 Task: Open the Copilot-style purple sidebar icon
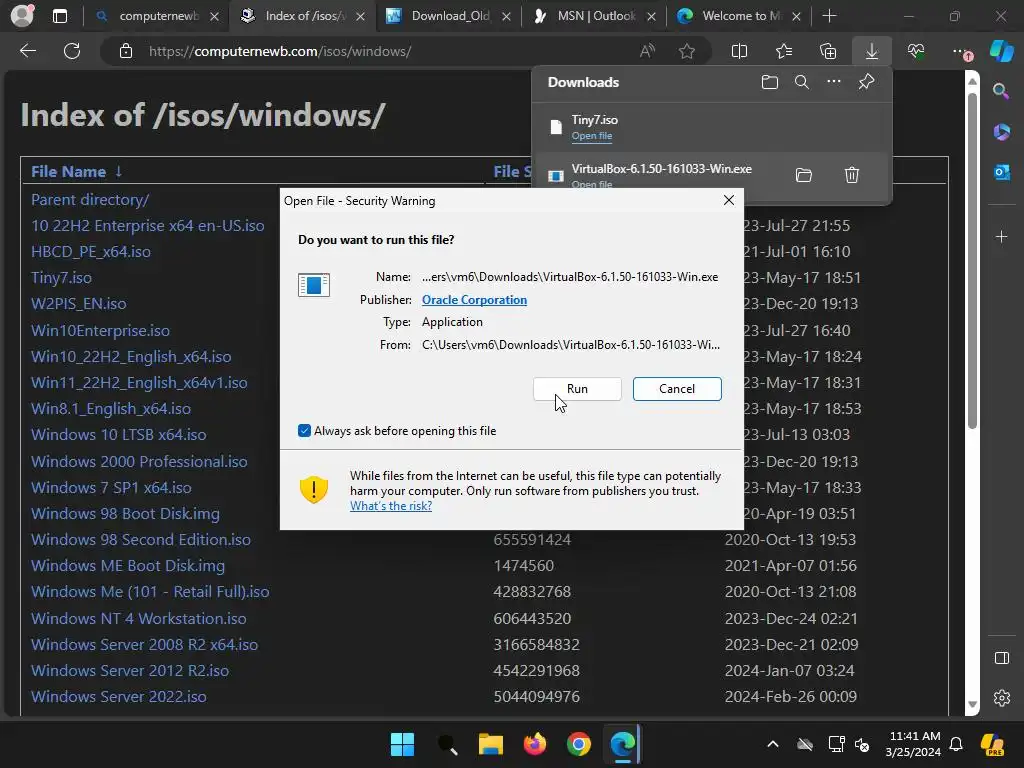[x=1001, y=132]
